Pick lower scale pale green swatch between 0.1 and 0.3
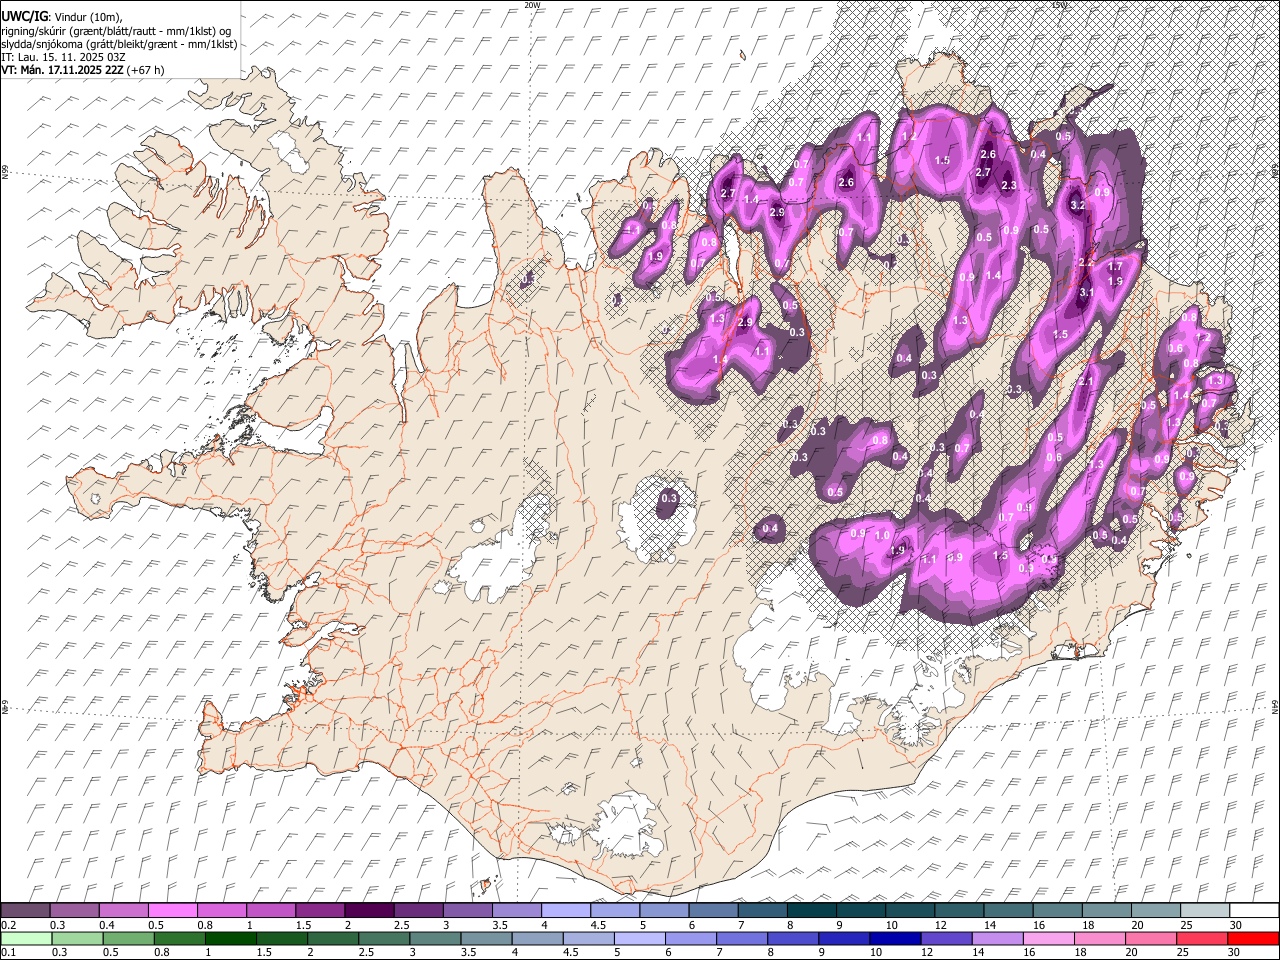Viewport: 1280px width, 960px height. click(x=26, y=939)
